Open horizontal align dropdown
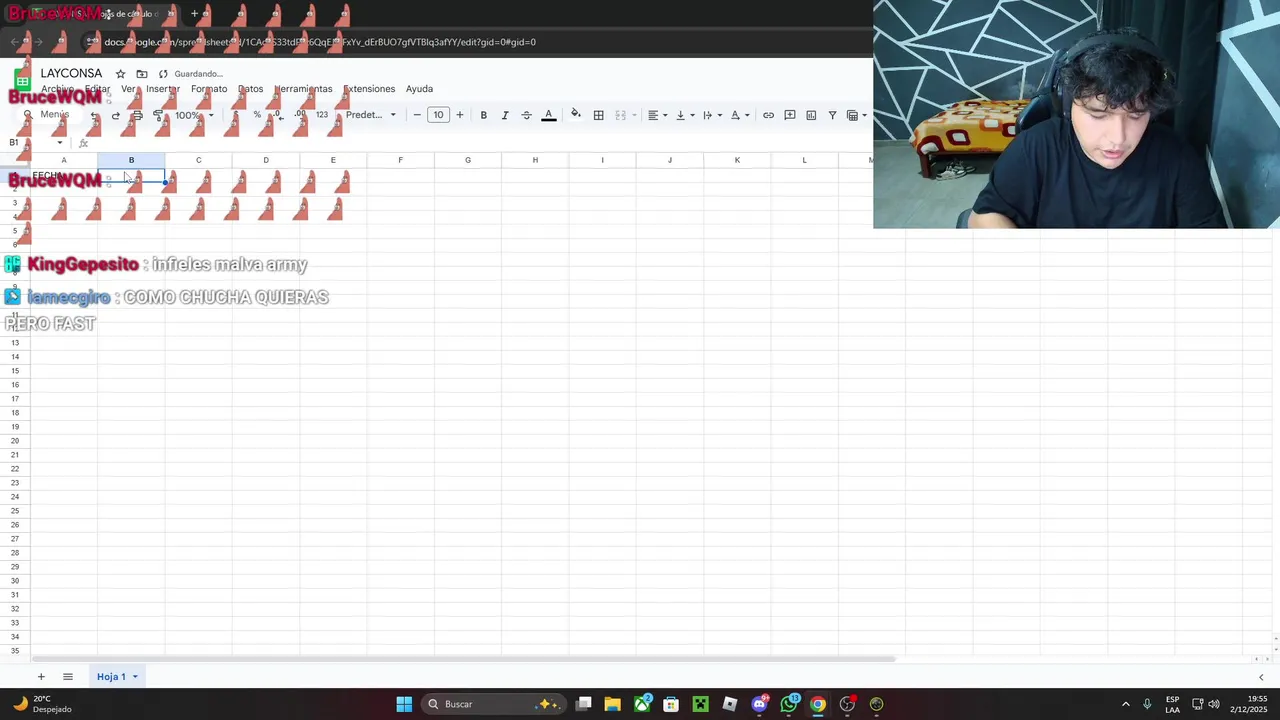Viewport: 1280px width, 720px height. tap(657, 115)
